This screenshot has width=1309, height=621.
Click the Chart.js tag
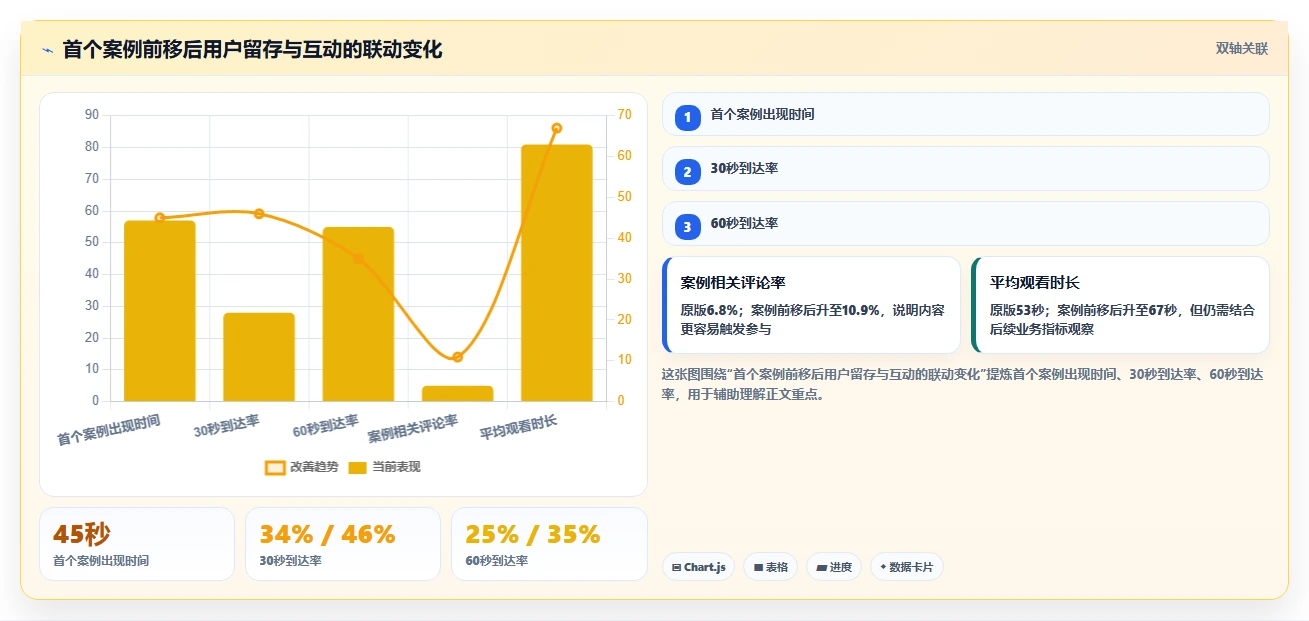click(698, 567)
